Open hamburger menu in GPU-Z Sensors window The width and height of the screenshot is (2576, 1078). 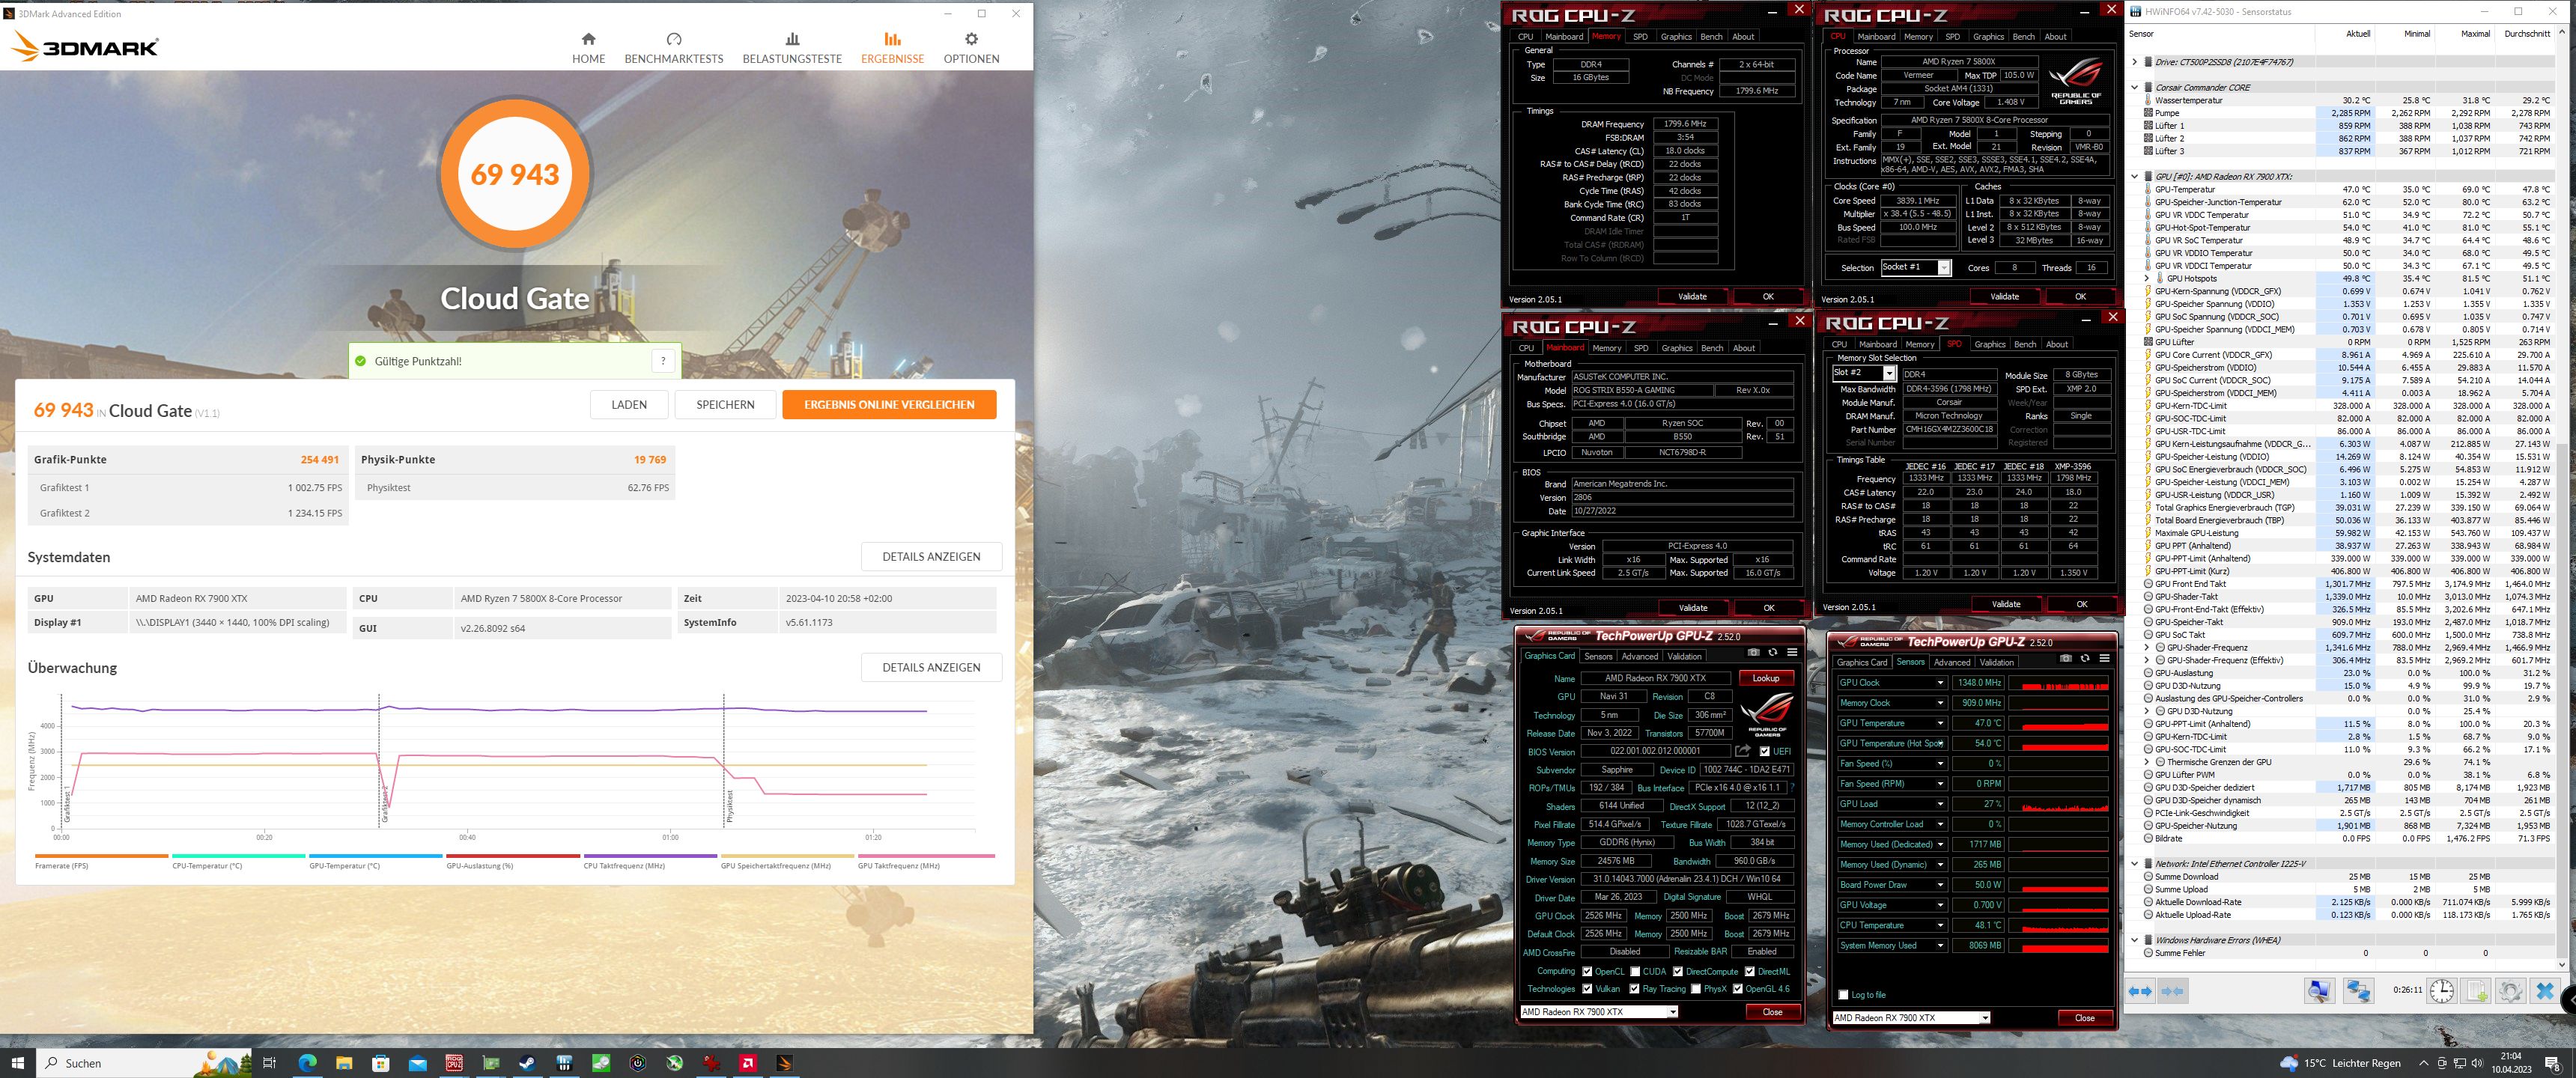coord(2104,658)
